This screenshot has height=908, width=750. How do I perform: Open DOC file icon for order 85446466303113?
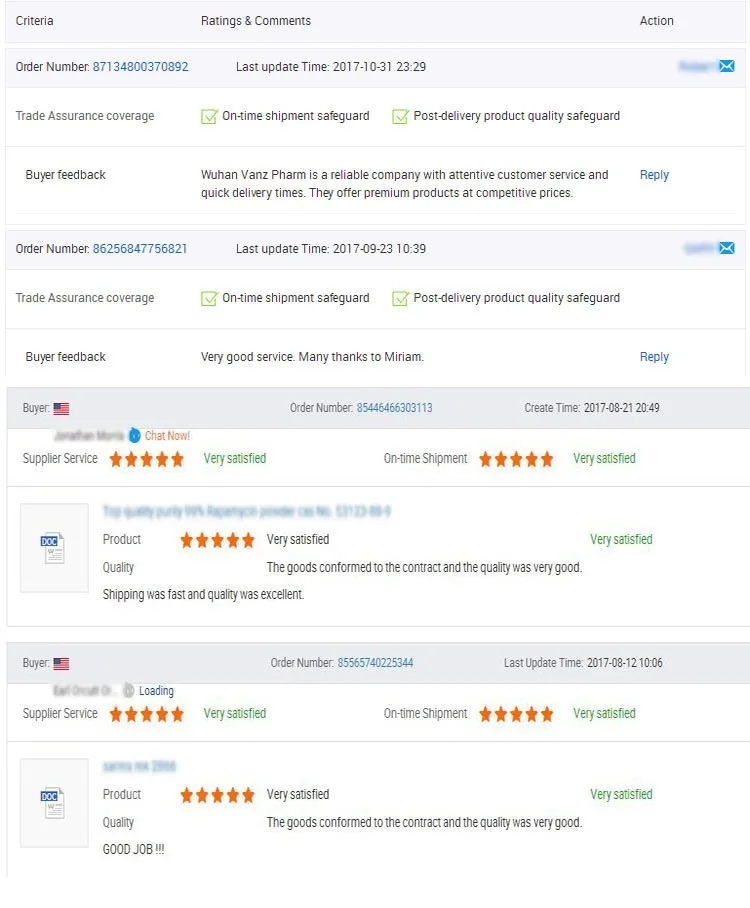click(x=53, y=547)
